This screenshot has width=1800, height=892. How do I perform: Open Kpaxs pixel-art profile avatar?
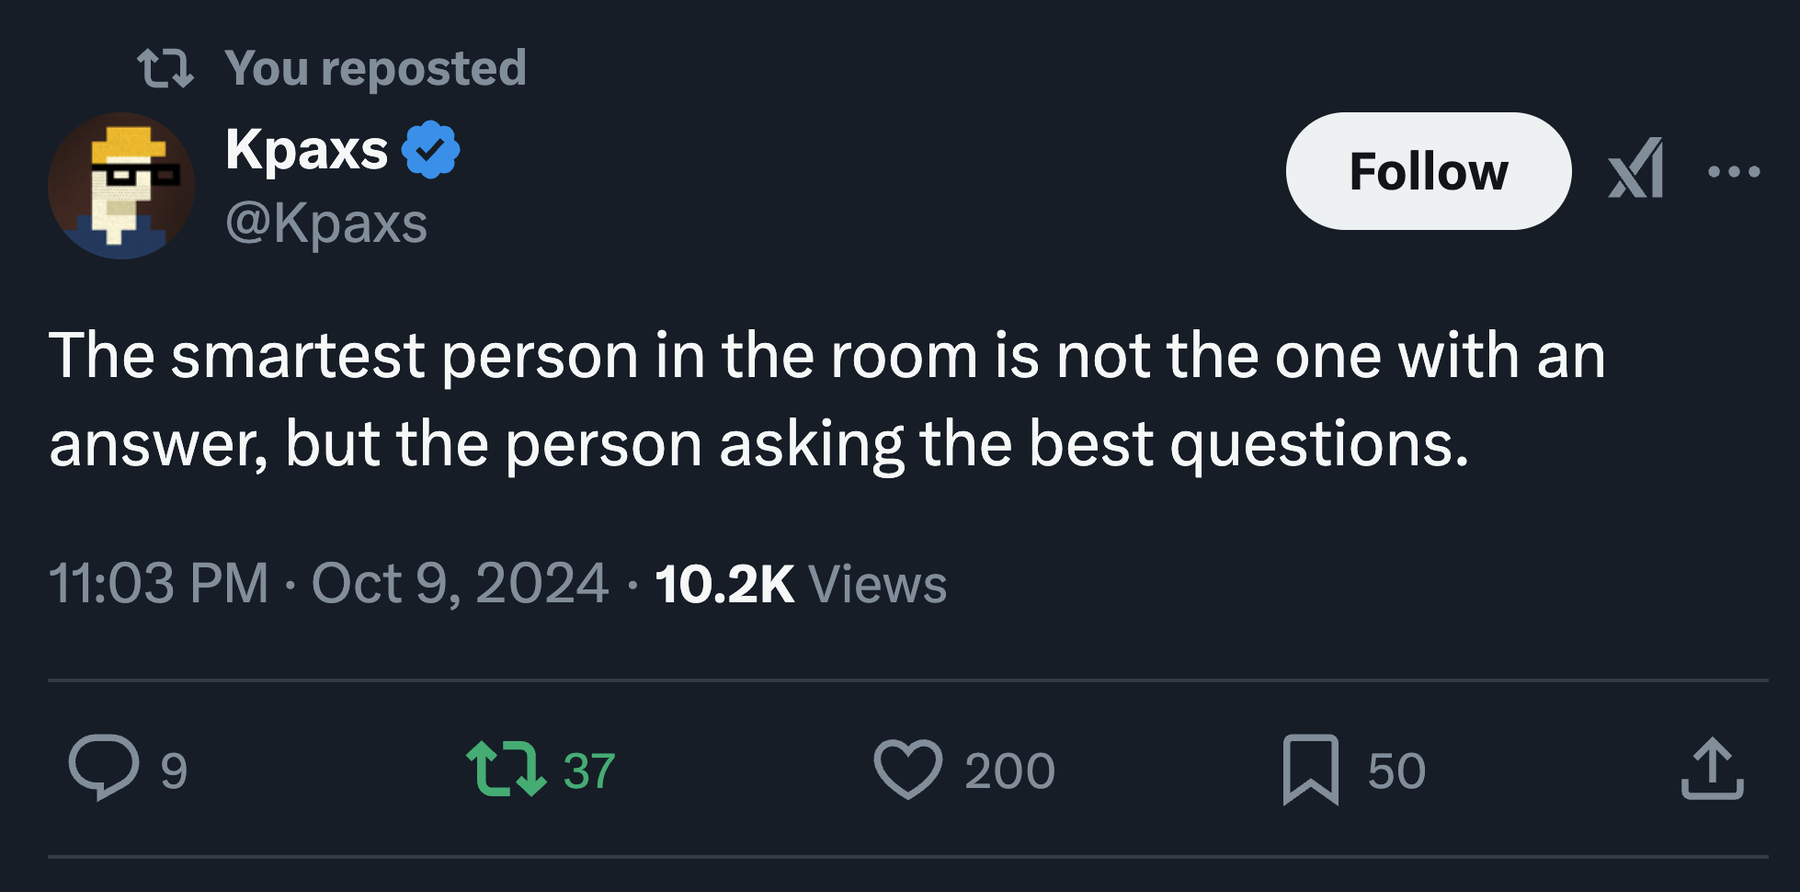[121, 186]
